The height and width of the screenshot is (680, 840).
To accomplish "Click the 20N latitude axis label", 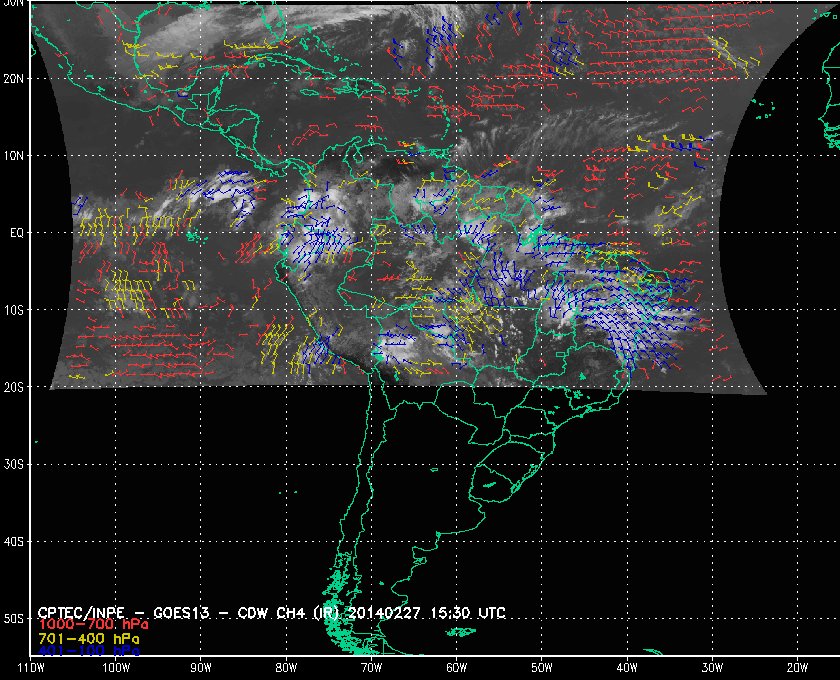I will tap(13, 78).
